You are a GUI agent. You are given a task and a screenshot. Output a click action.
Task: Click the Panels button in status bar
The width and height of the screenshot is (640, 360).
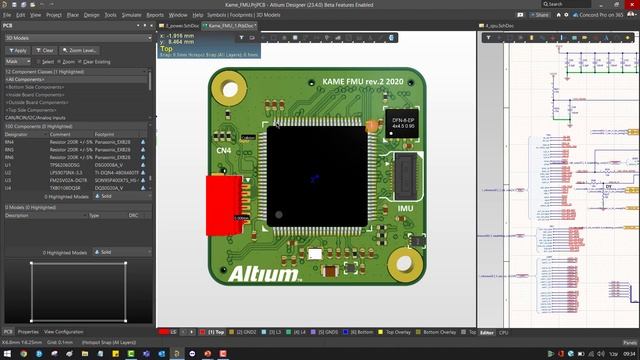(630, 343)
